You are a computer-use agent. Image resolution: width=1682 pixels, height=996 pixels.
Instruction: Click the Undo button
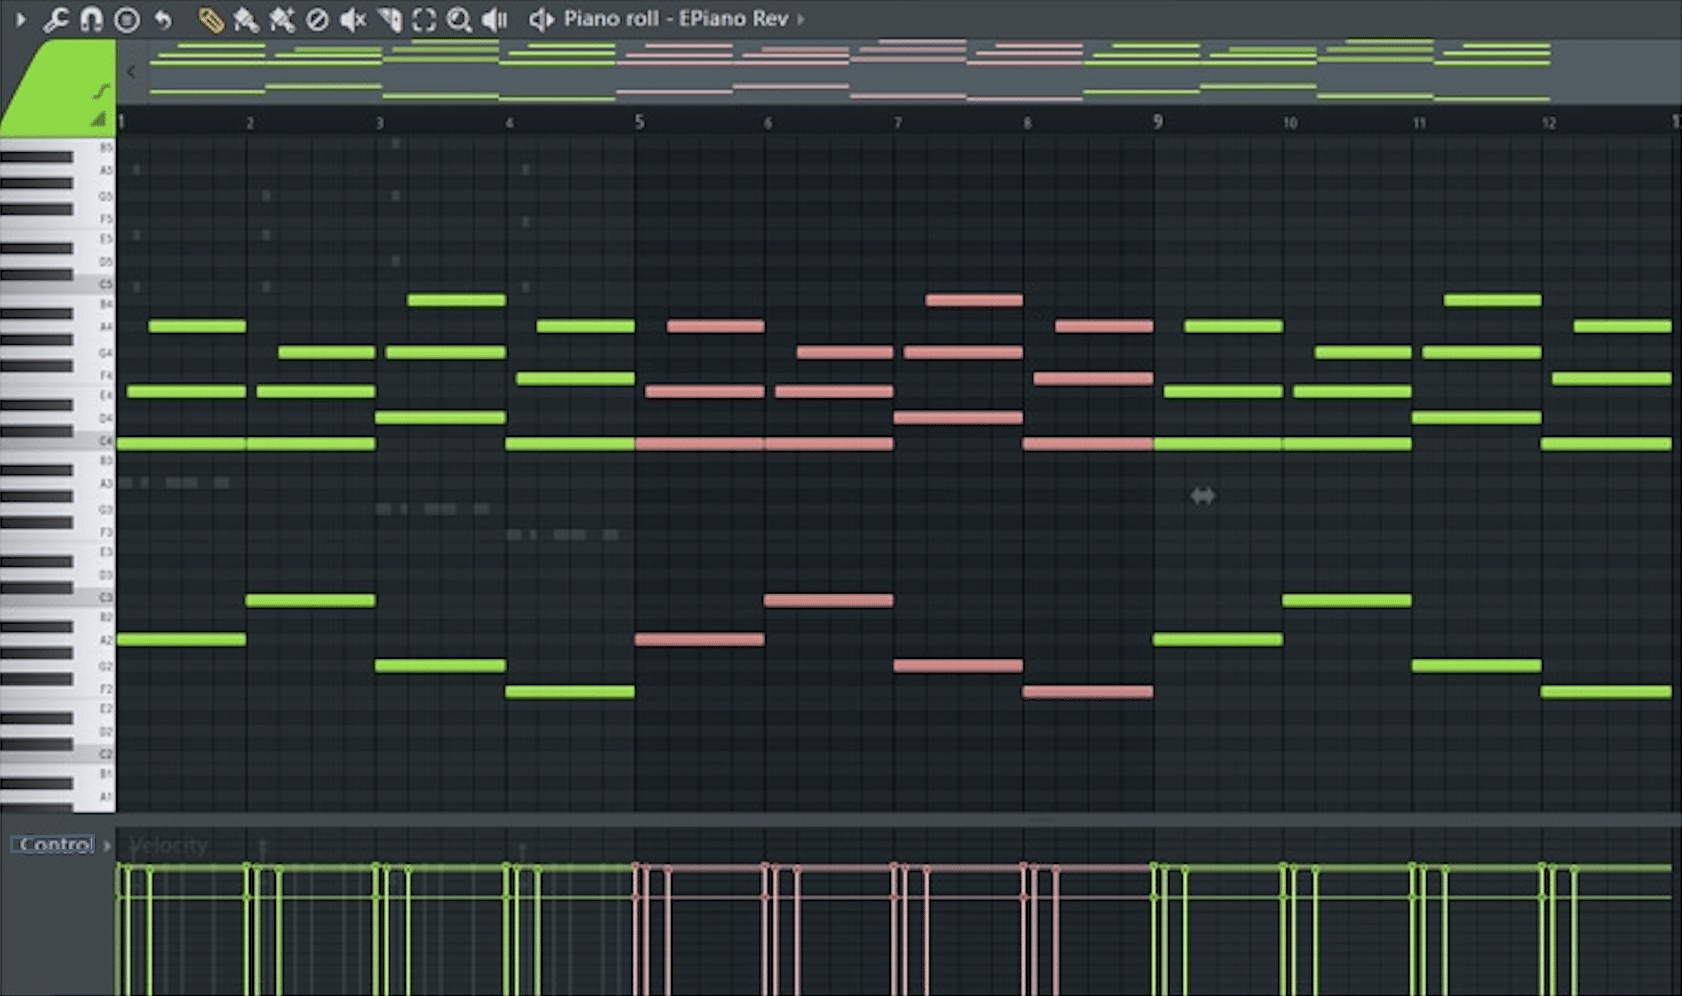(165, 19)
